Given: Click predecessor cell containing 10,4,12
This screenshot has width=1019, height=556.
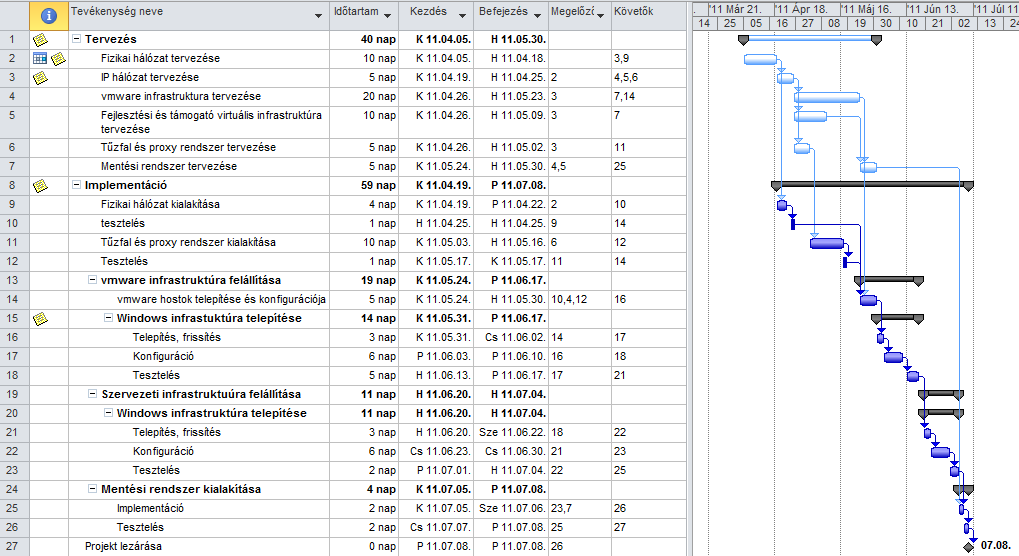Looking at the screenshot, I should (x=580, y=299).
